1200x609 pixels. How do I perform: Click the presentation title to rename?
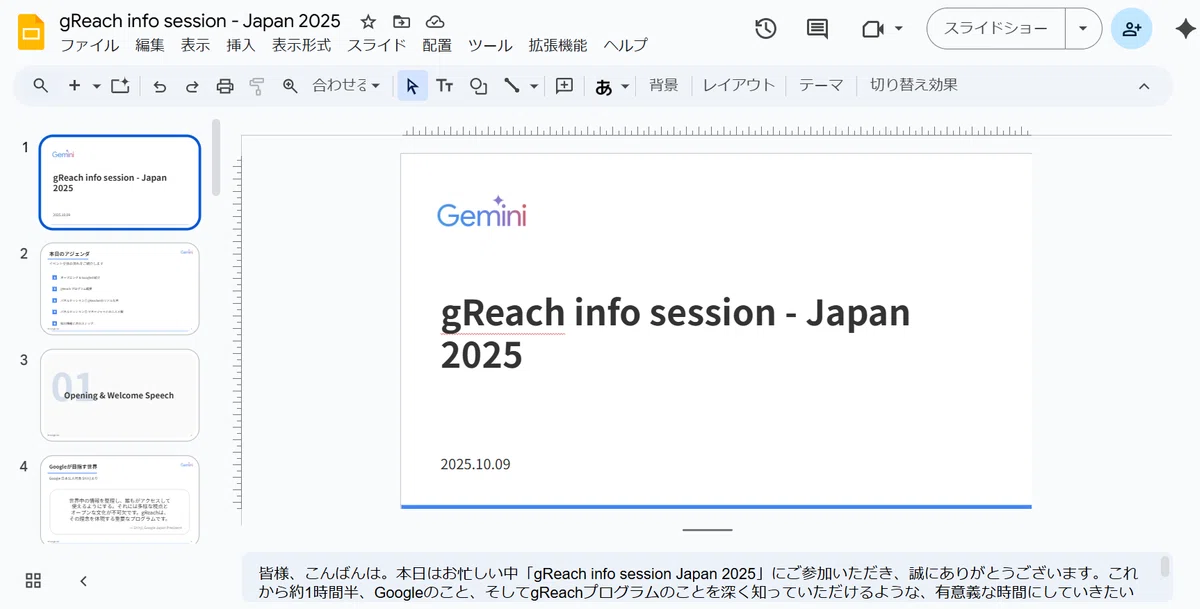coord(200,21)
